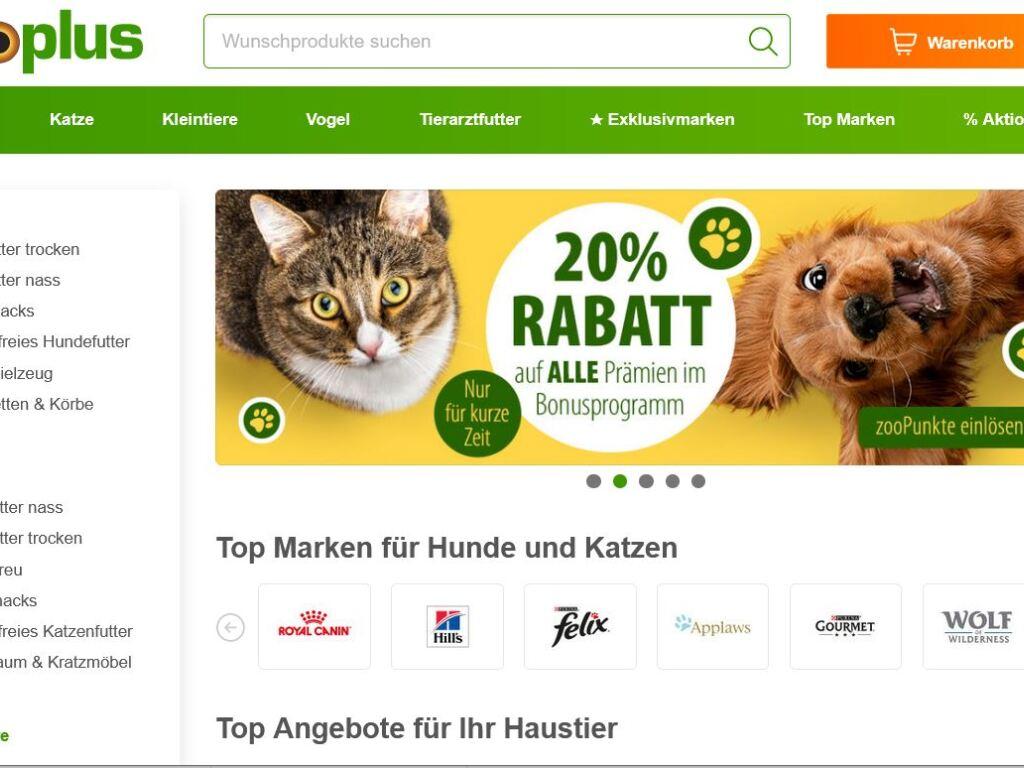Open the Tierarztfutter navigation menu
1024x768 pixels.
coord(470,120)
